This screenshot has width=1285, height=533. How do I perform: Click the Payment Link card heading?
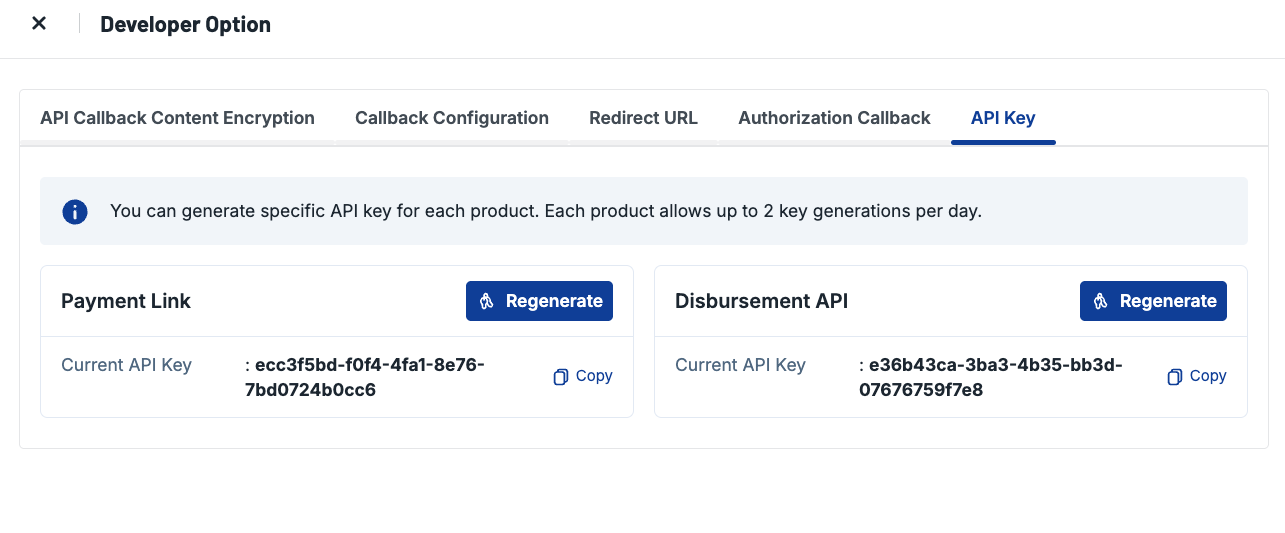pyautogui.click(x=126, y=301)
